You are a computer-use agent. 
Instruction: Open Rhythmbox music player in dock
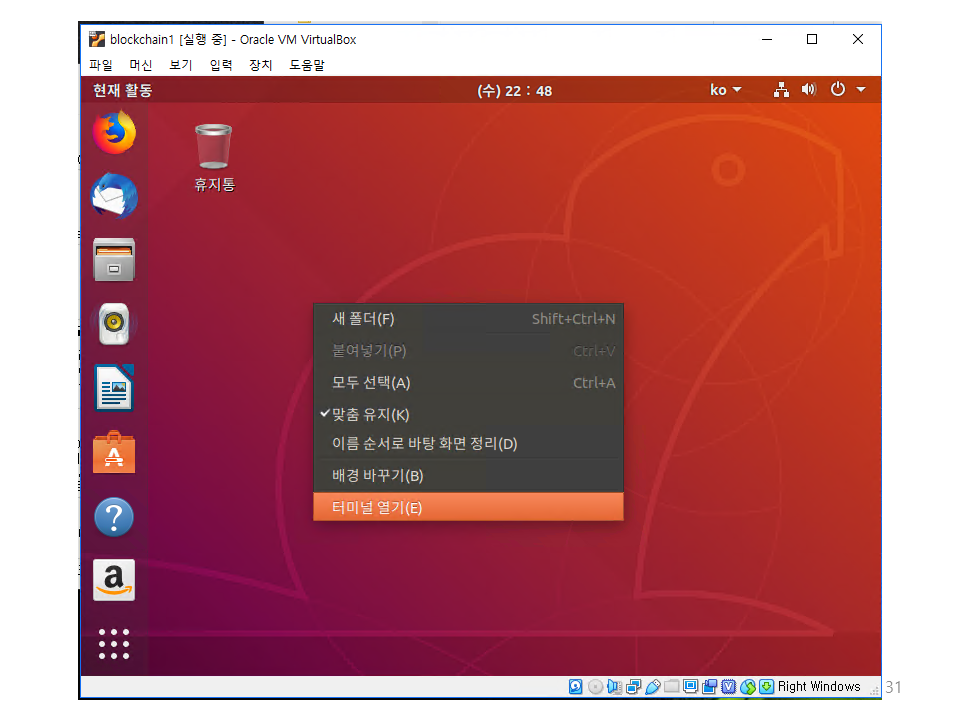114,324
